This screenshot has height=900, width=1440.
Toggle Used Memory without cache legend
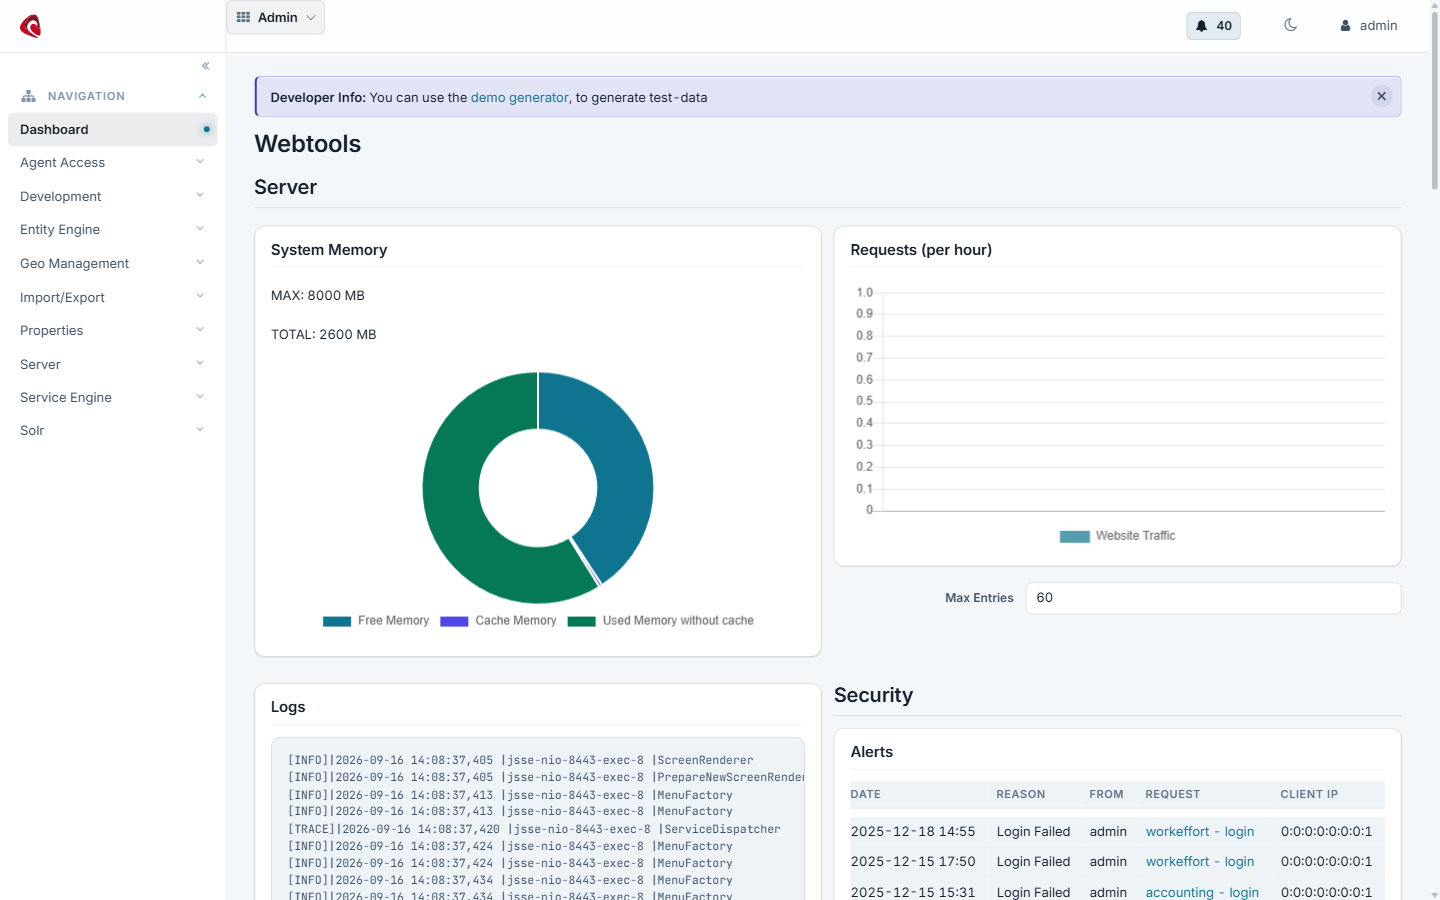click(x=661, y=621)
